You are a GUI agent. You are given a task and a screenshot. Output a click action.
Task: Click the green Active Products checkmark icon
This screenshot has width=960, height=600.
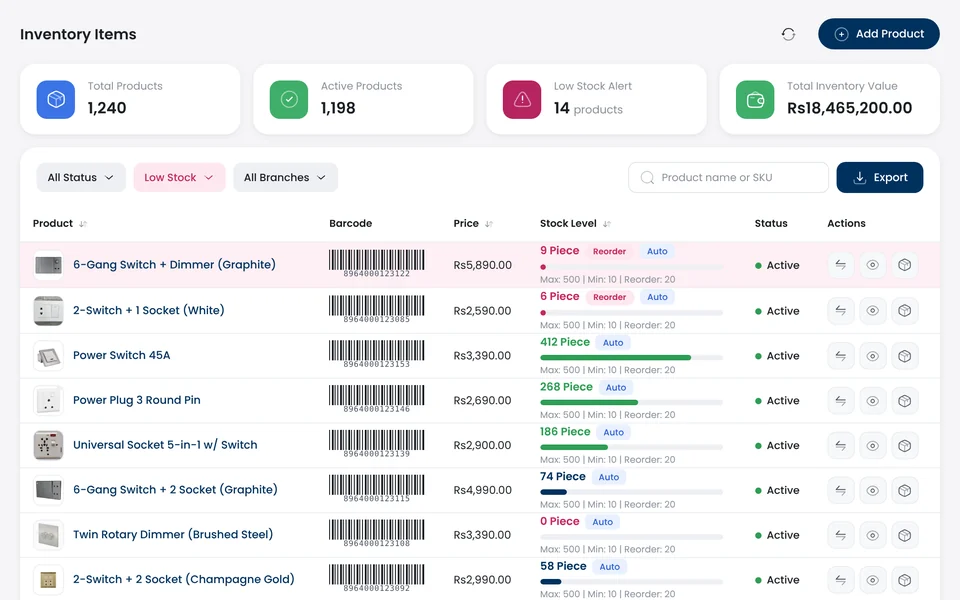(289, 99)
